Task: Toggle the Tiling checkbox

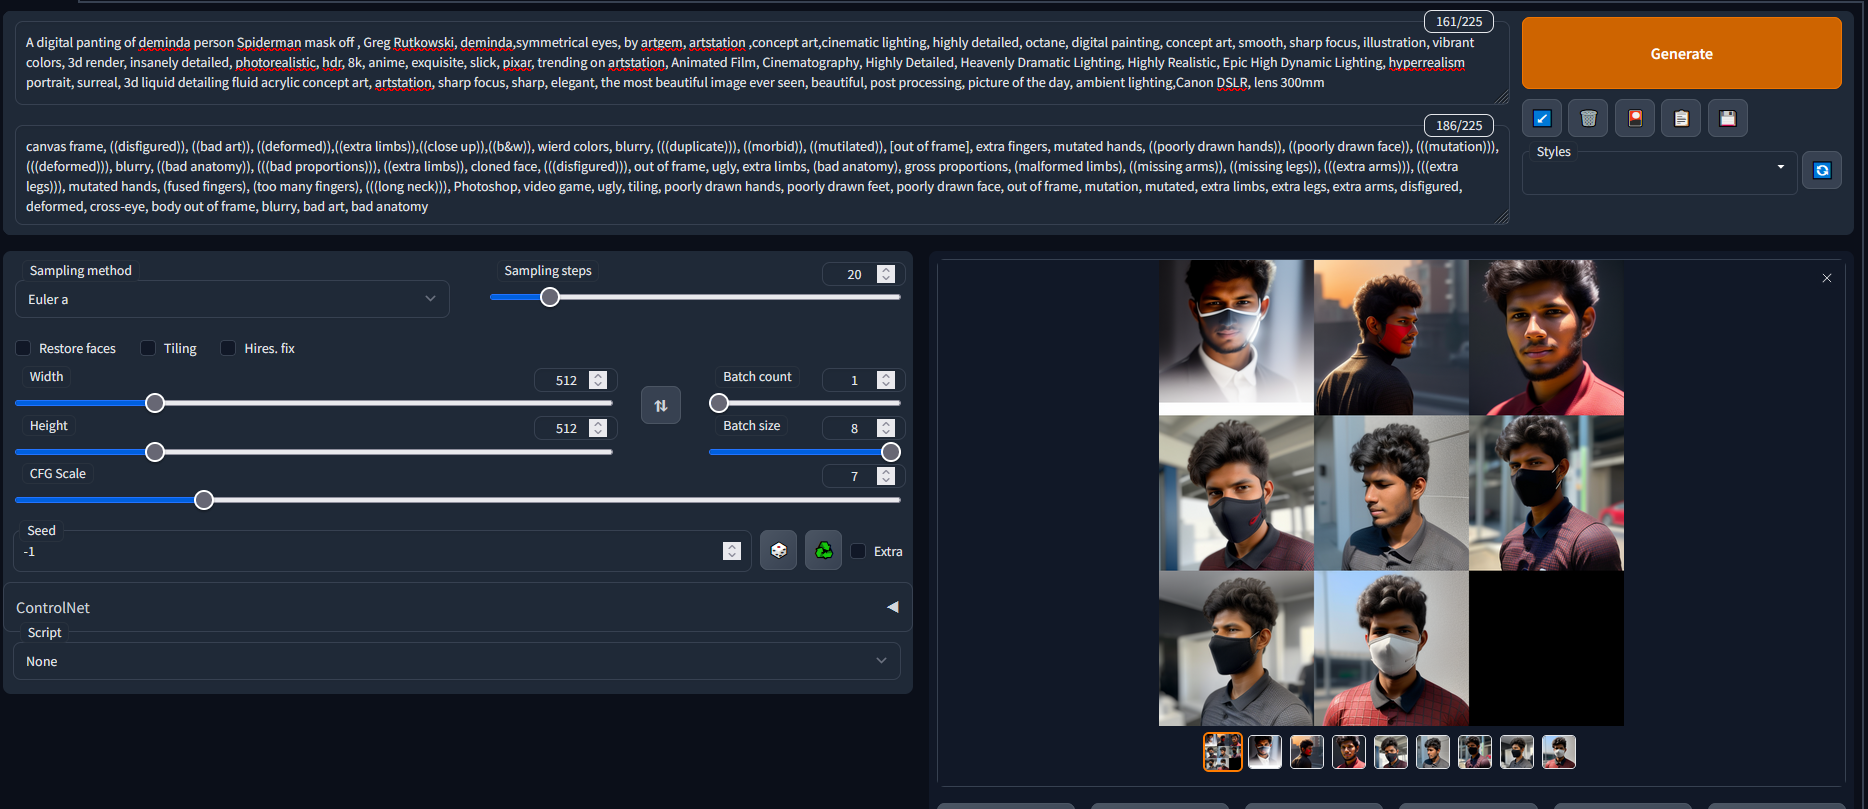Action: coord(148,348)
